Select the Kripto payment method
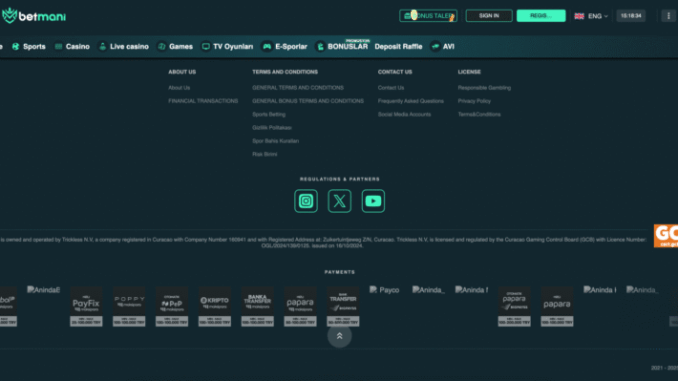This screenshot has width=678, height=381. click(x=214, y=306)
